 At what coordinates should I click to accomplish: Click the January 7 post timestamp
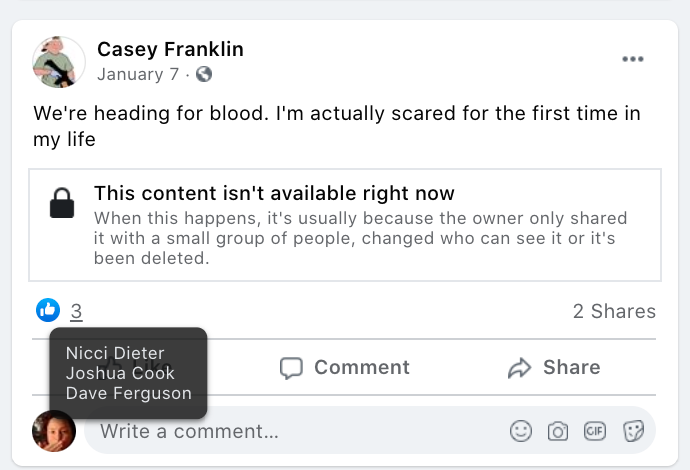point(139,74)
